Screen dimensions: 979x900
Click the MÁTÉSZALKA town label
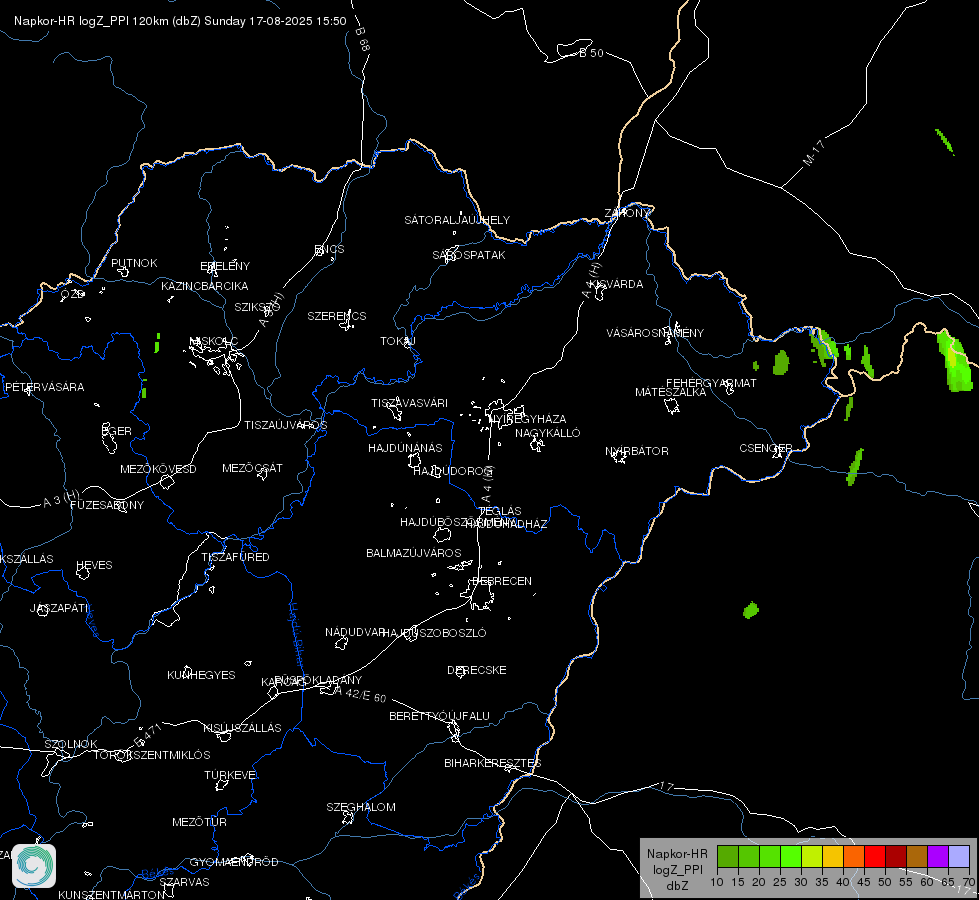point(671,392)
